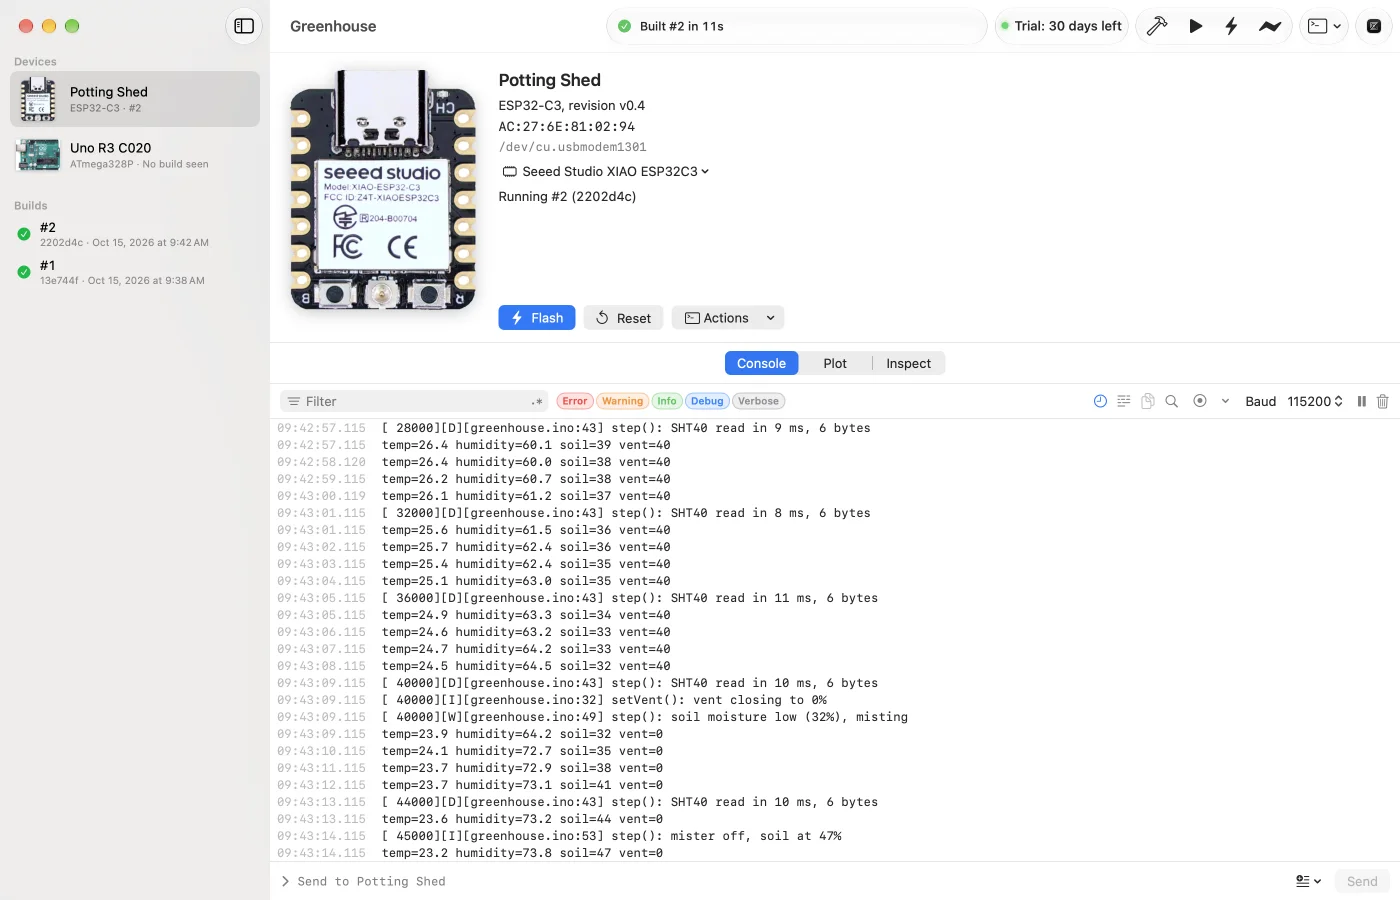
Task: Select the Potting Shed device
Action: [x=135, y=99]
